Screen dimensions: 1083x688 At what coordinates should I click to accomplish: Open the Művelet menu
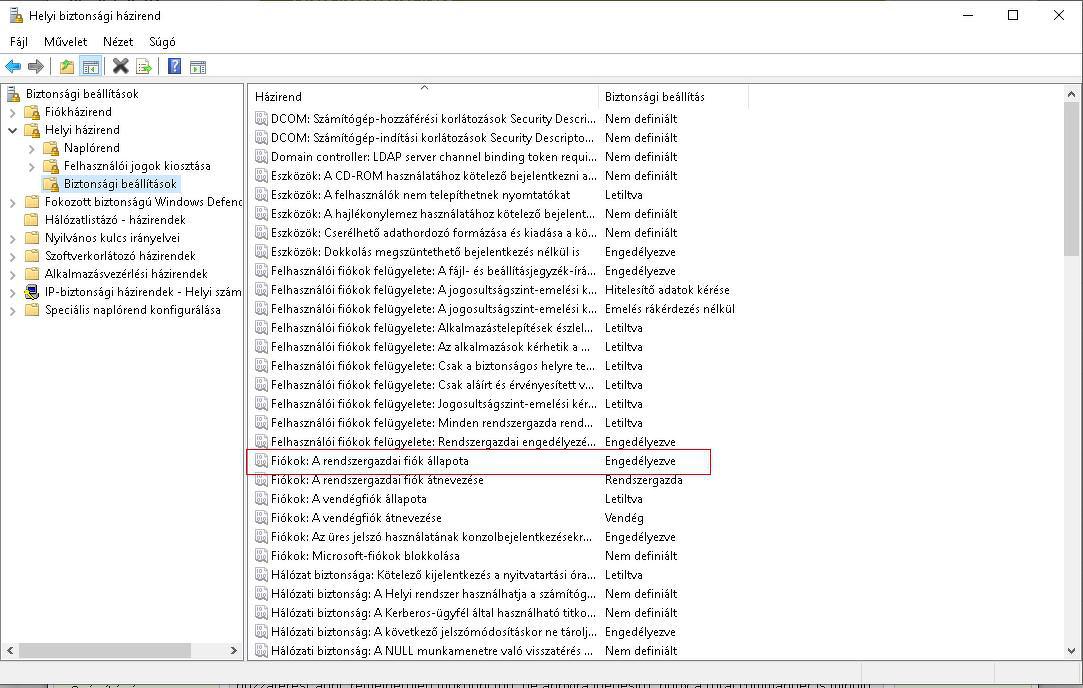click(66, 41)
